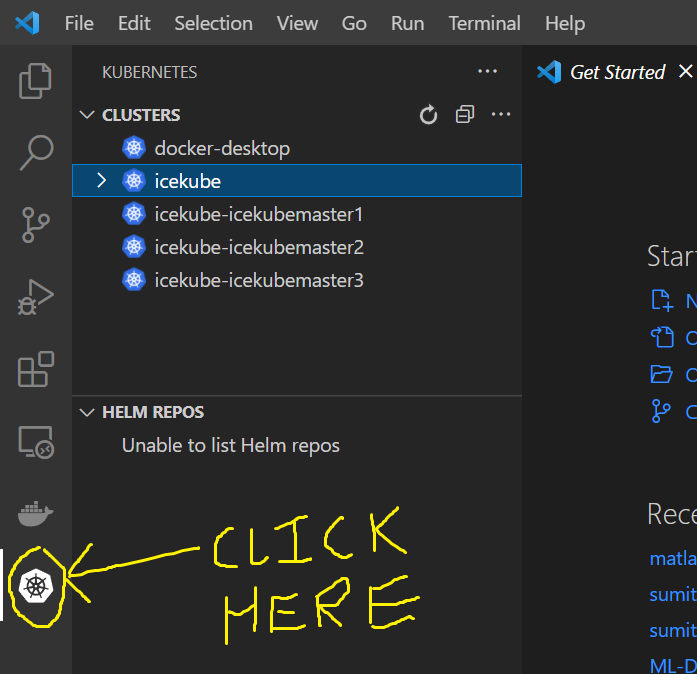Click the Clone Git Repository icon
The image size is (697, 674).
tap(661, 411)
